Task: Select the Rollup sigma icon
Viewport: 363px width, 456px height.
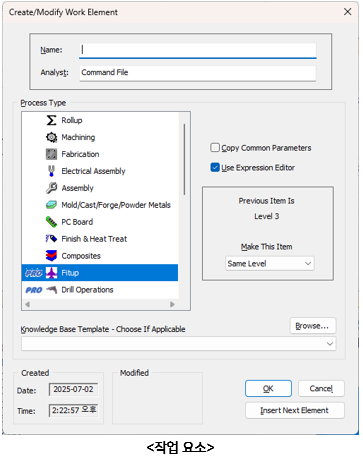Action: click(51, 120)
